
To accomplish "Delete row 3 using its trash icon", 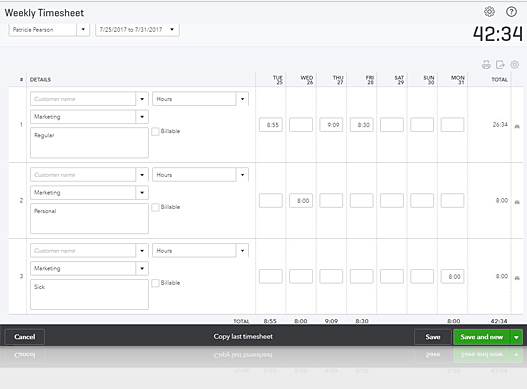I will 517,278.
